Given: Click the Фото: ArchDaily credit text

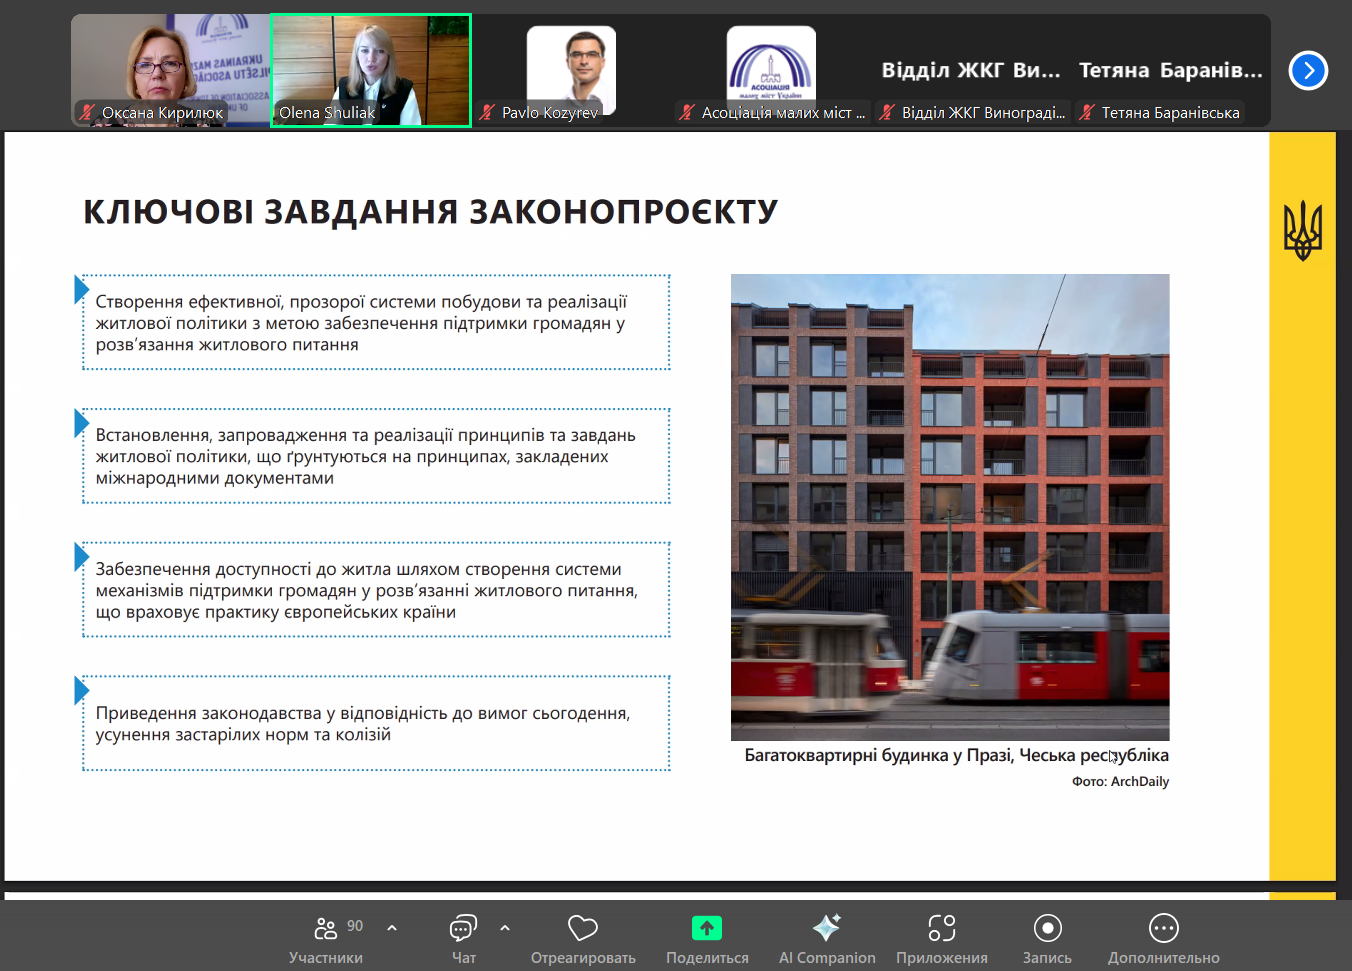Looking at the screenshot, I should click(1120, 782).
